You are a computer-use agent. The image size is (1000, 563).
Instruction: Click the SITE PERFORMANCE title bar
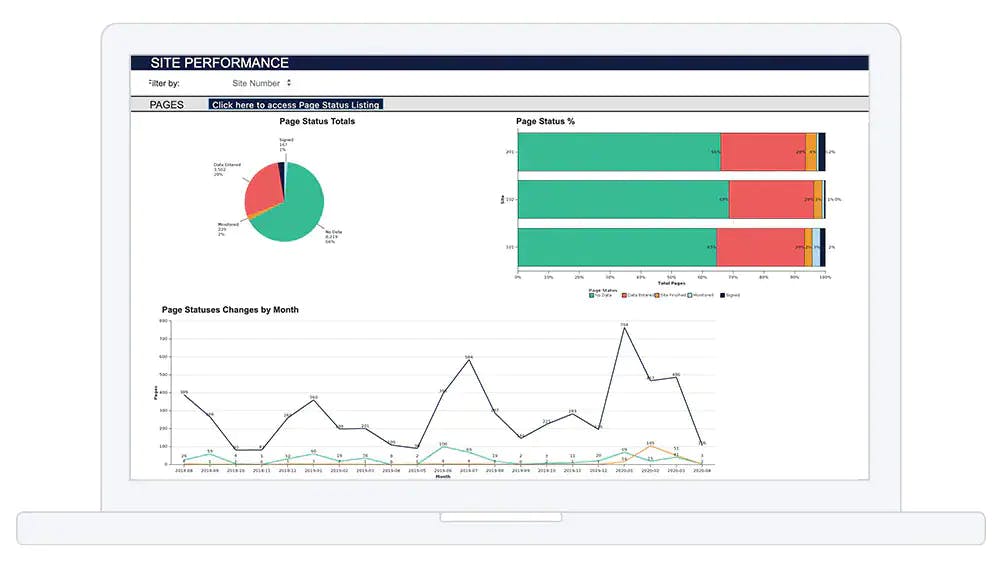click(499, 62)
